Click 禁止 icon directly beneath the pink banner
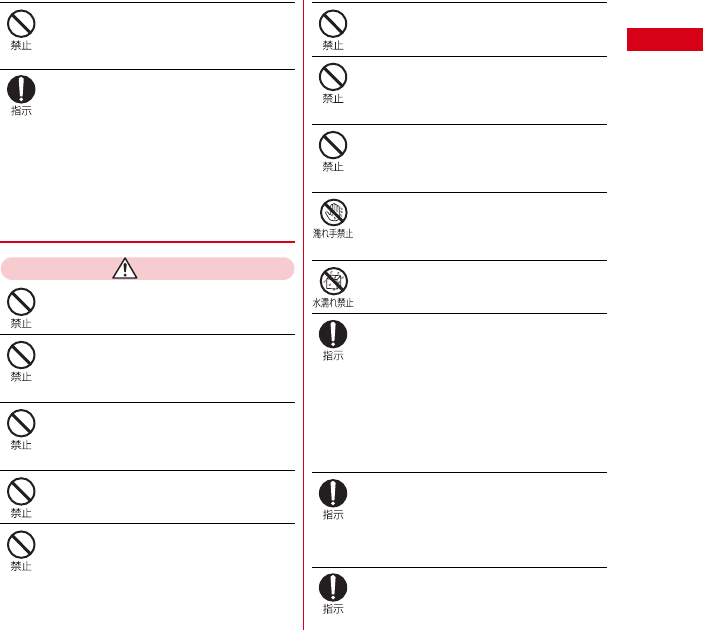The width and height of the screenshot is (703, 630). click(x=21, y=301)
